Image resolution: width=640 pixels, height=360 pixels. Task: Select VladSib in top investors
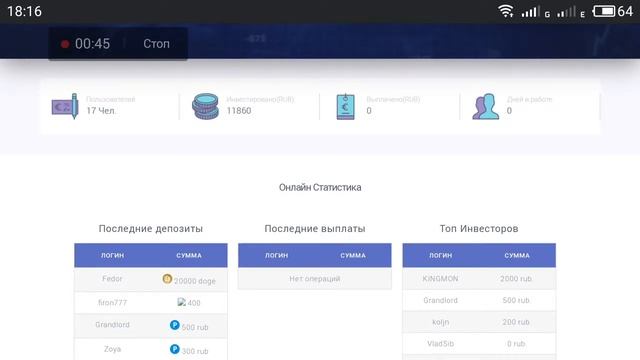(440, 344)
